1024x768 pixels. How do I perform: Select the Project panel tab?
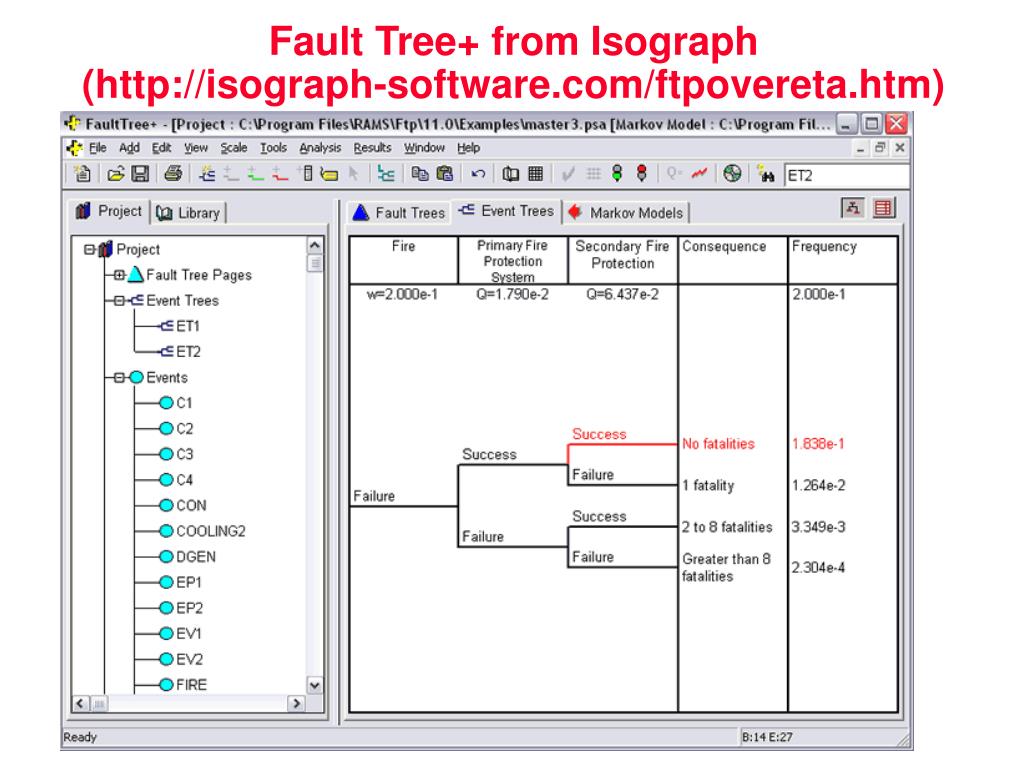pos(109,211)
